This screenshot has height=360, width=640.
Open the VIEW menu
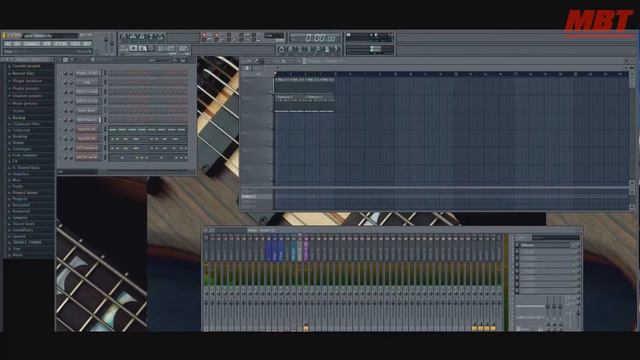(x=47, y=44)
